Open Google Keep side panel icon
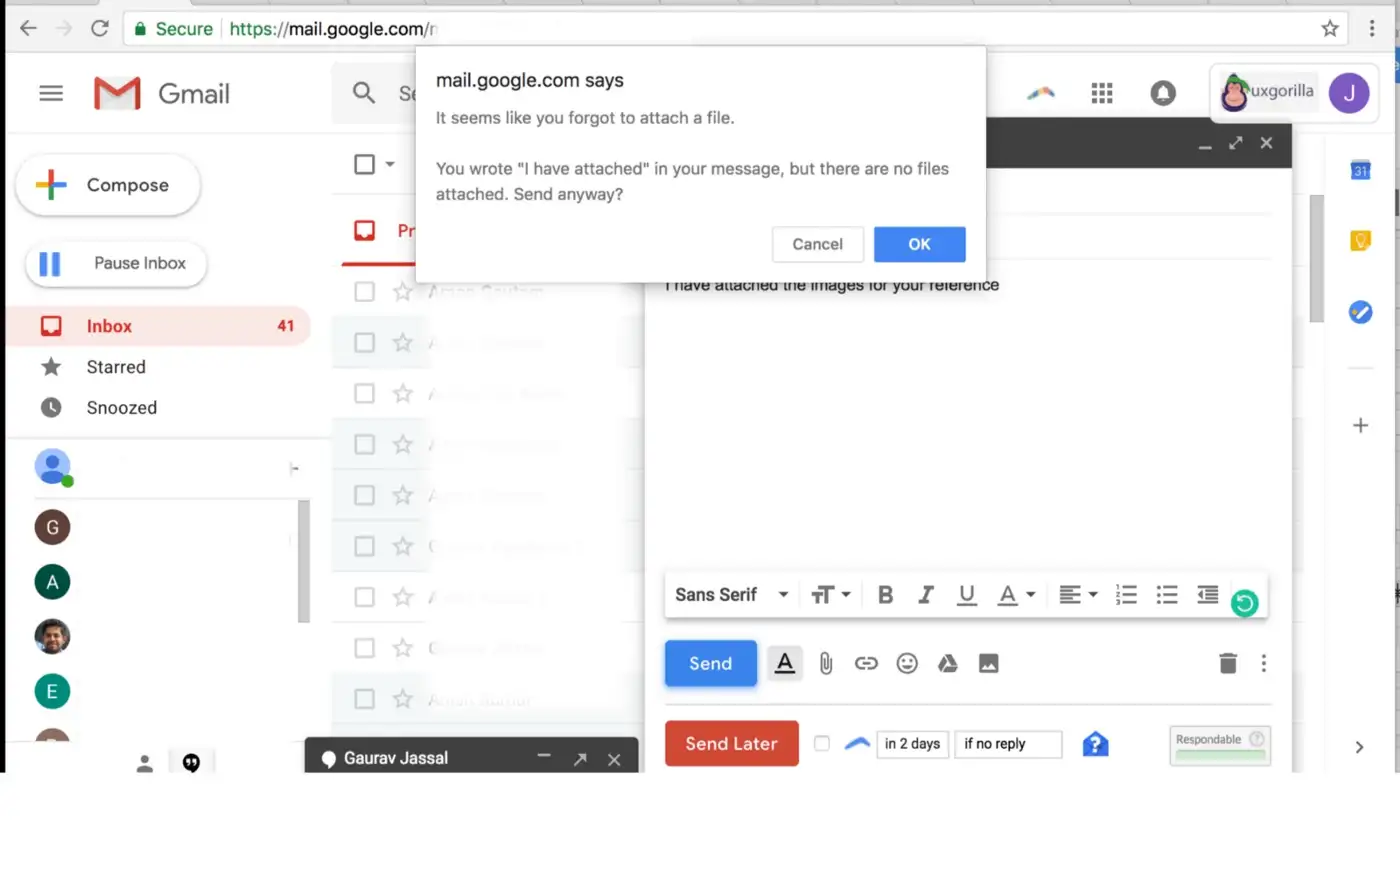 [1360, 241]
